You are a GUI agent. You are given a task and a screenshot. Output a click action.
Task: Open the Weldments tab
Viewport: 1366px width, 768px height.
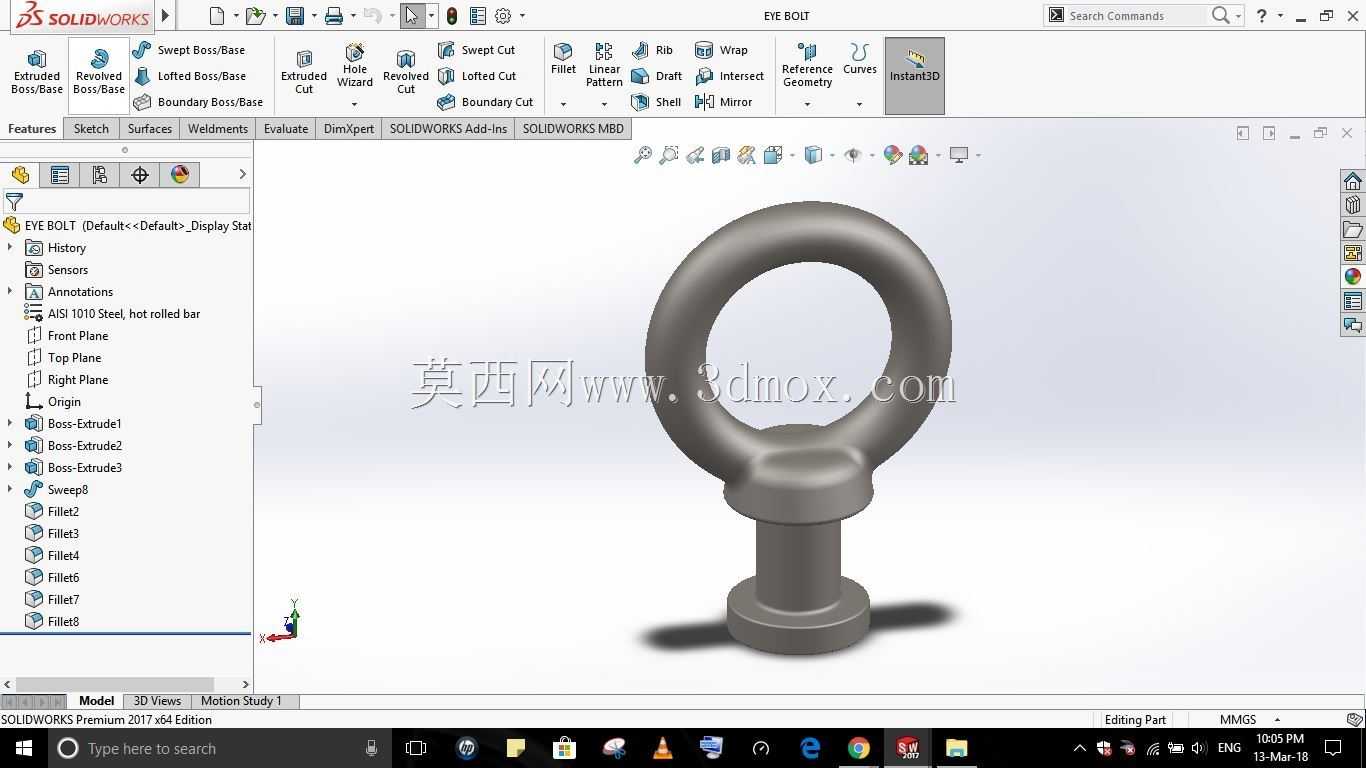coord(218,129)
